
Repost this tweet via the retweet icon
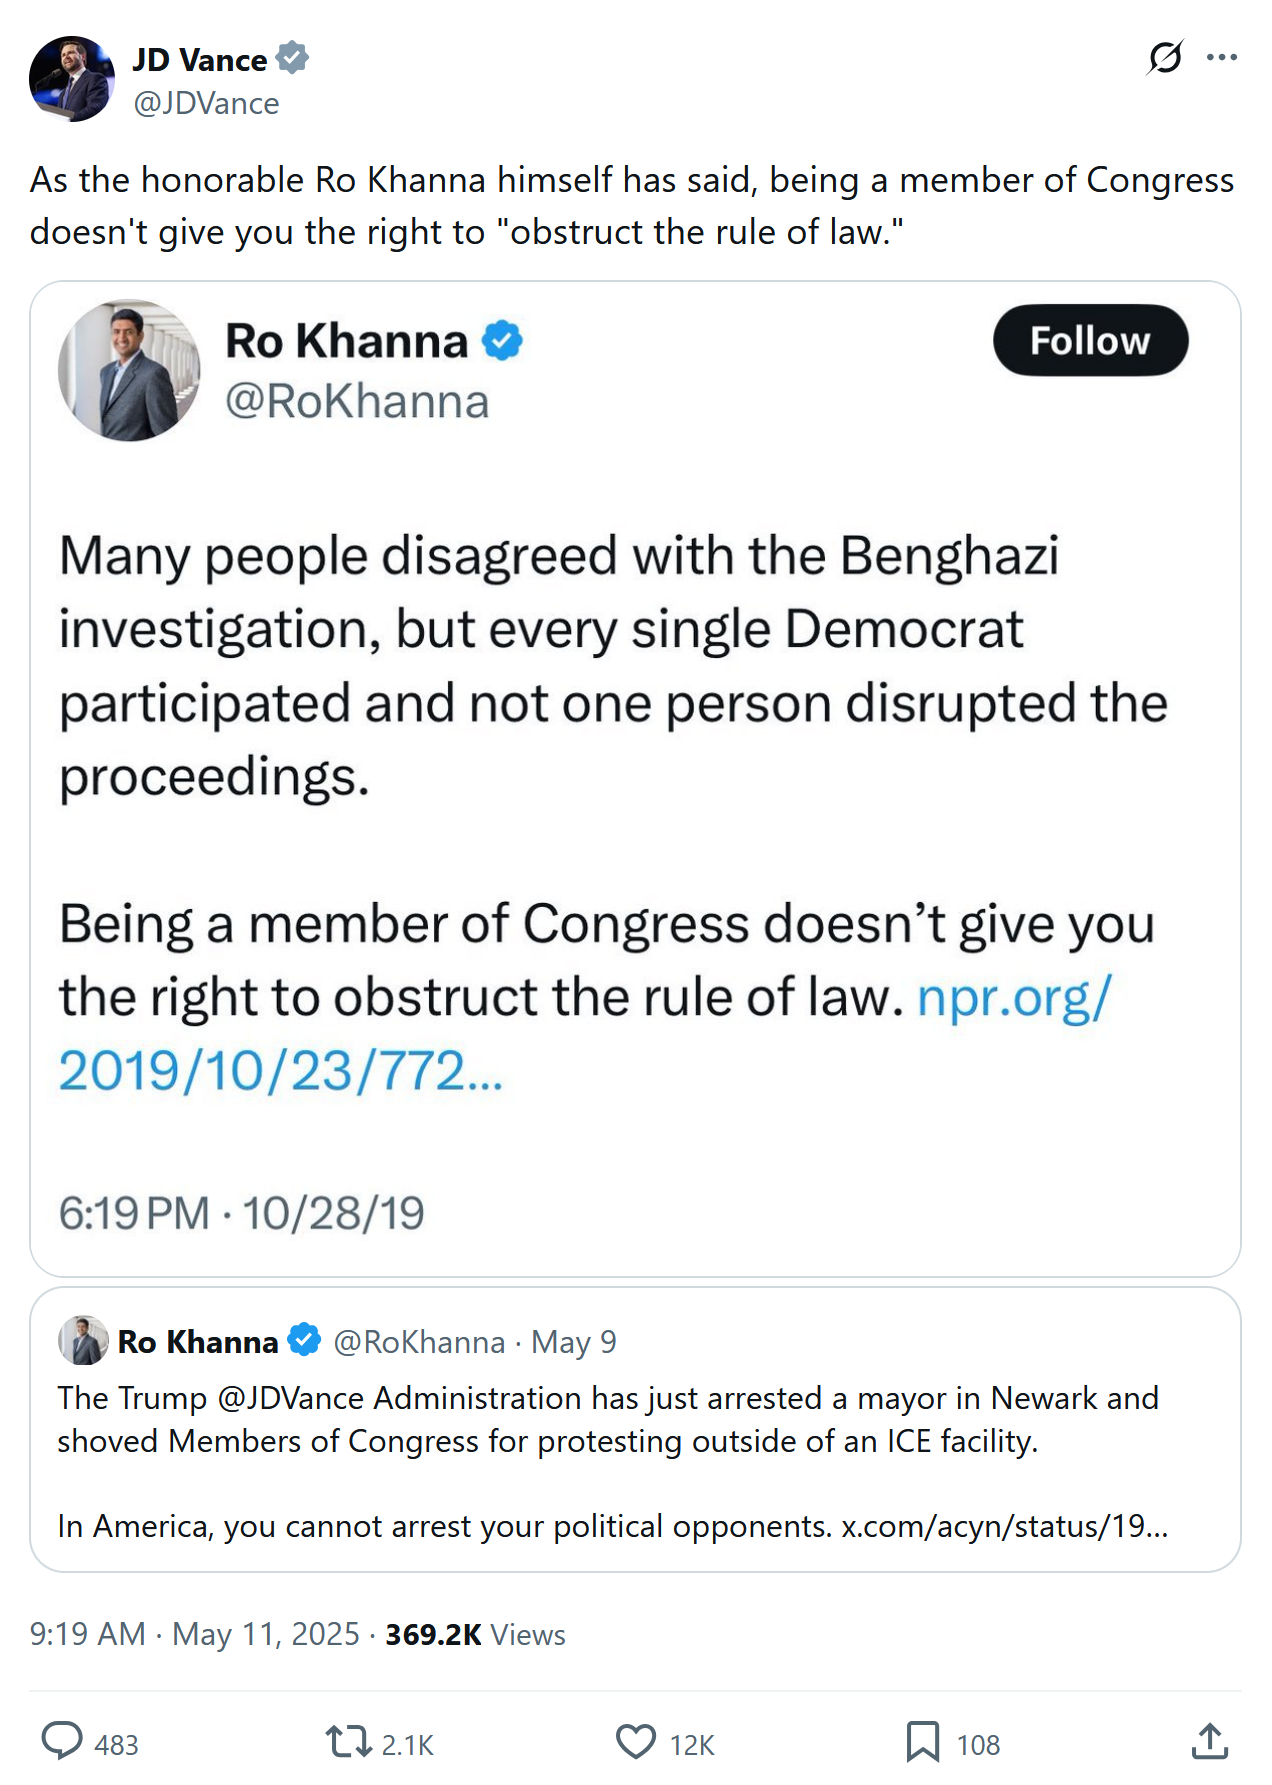click(x=348, y=1741)
